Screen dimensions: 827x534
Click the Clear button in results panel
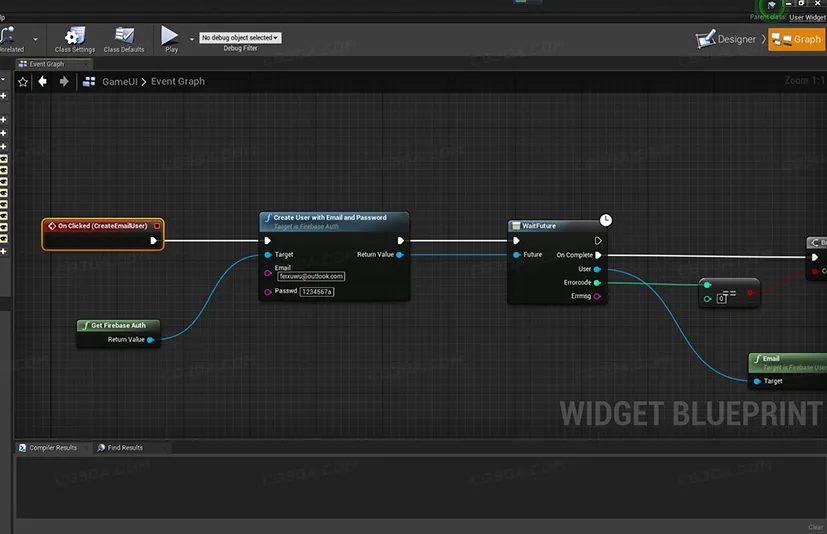[x=815, y=527]
